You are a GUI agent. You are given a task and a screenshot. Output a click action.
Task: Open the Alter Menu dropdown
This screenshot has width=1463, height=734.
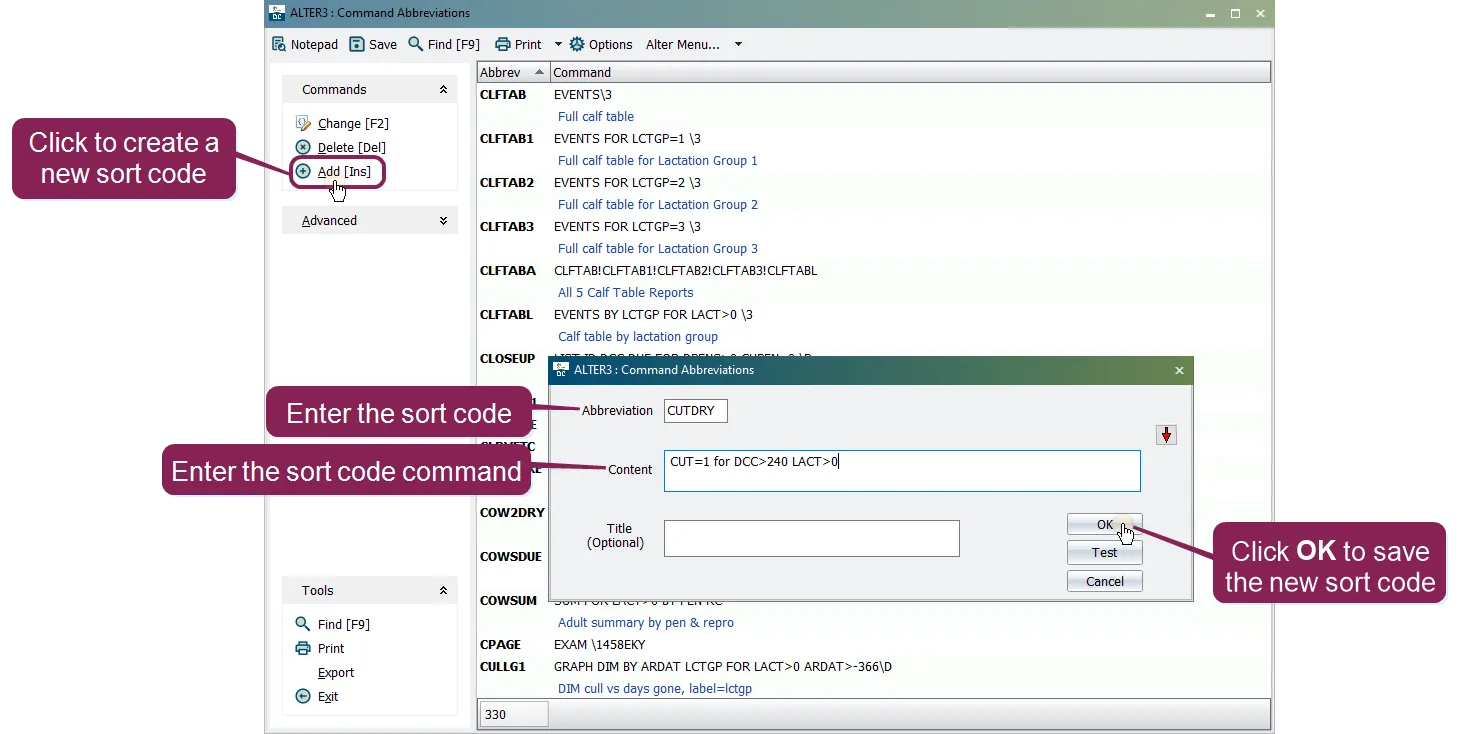pos(694,44)
